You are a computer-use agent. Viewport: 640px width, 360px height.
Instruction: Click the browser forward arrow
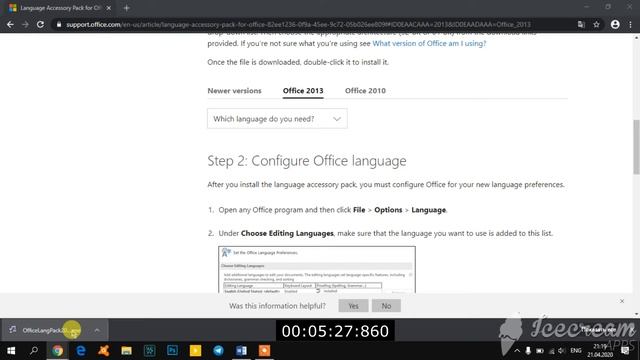25,24
